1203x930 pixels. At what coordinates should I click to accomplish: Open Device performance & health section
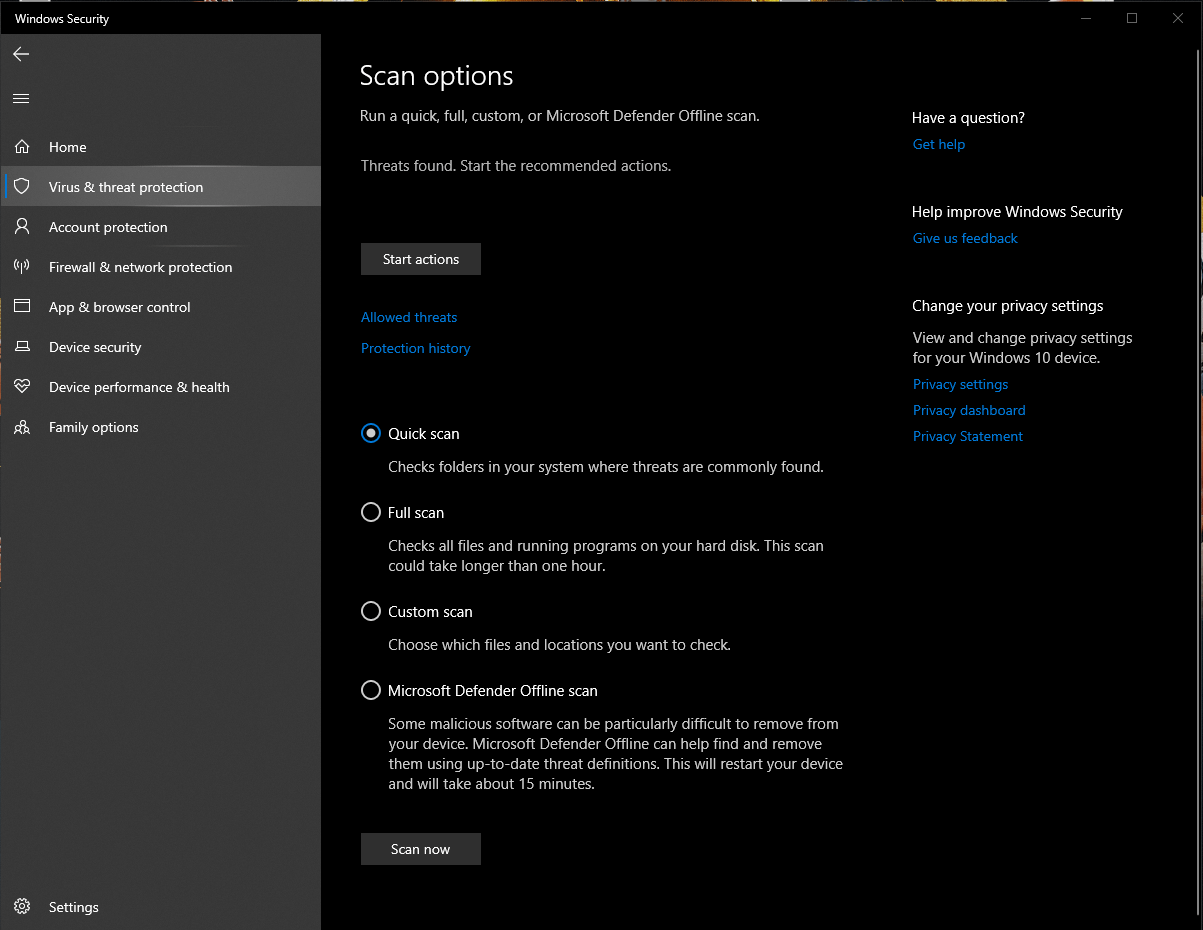(161, 387)
